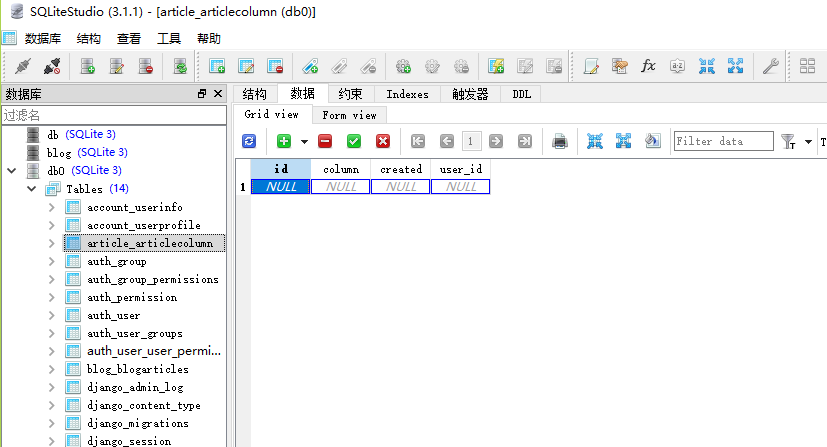Open the 结构 menu in menu bar
The width and height of the screenshot is (827, 447).
point(89,38)
